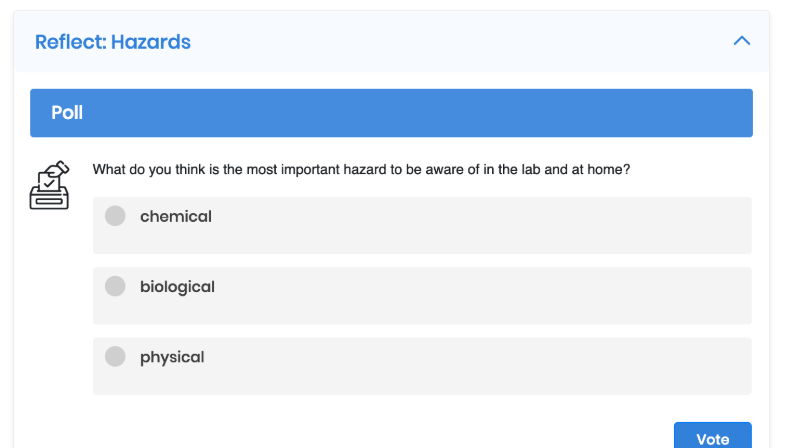Select the physical radio button

coord(115,356)
